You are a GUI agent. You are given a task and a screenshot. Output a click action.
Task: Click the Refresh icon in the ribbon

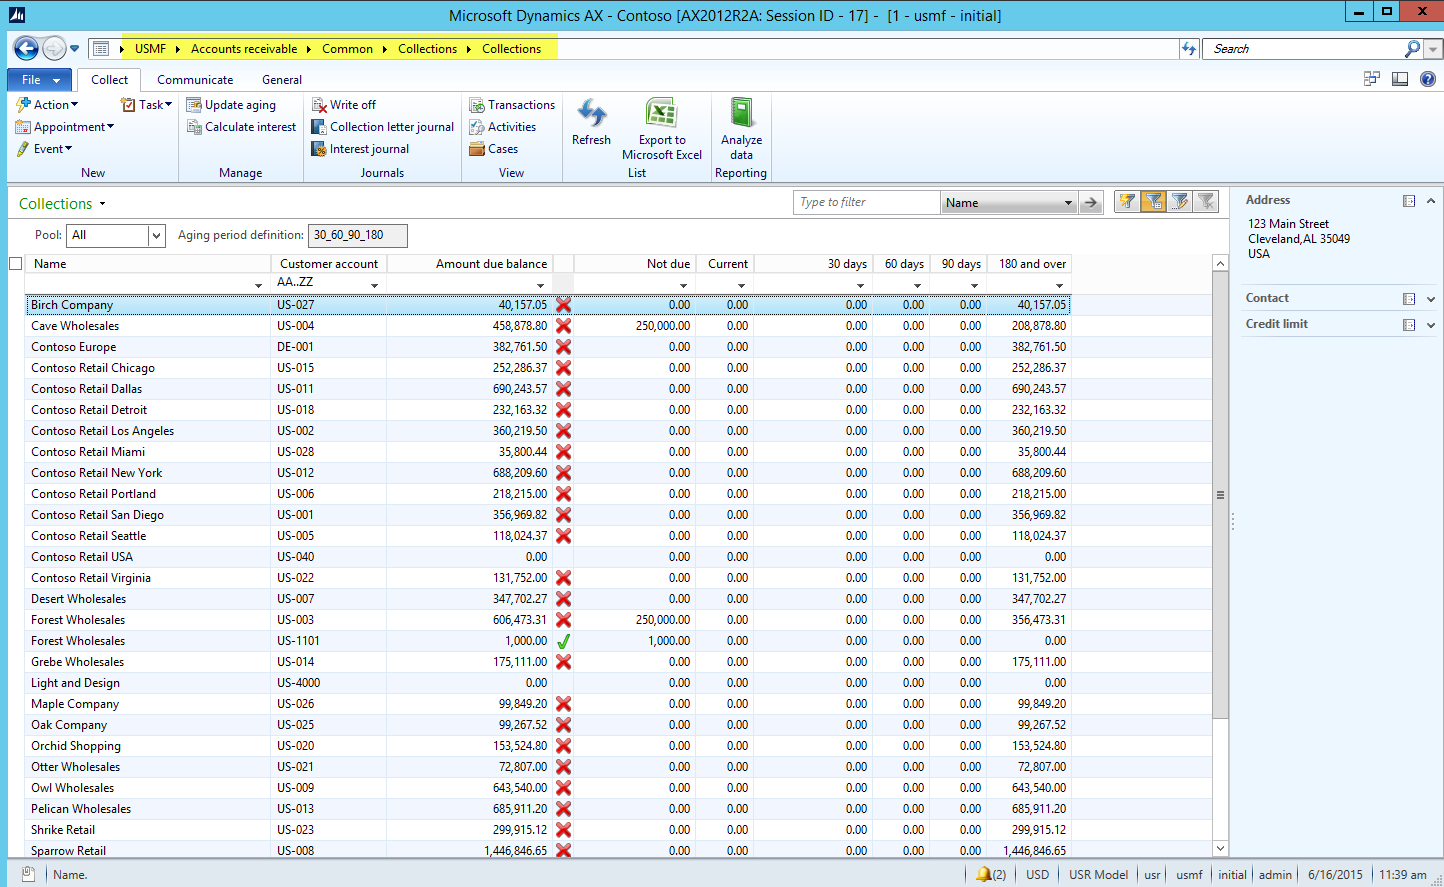[591, 114]
